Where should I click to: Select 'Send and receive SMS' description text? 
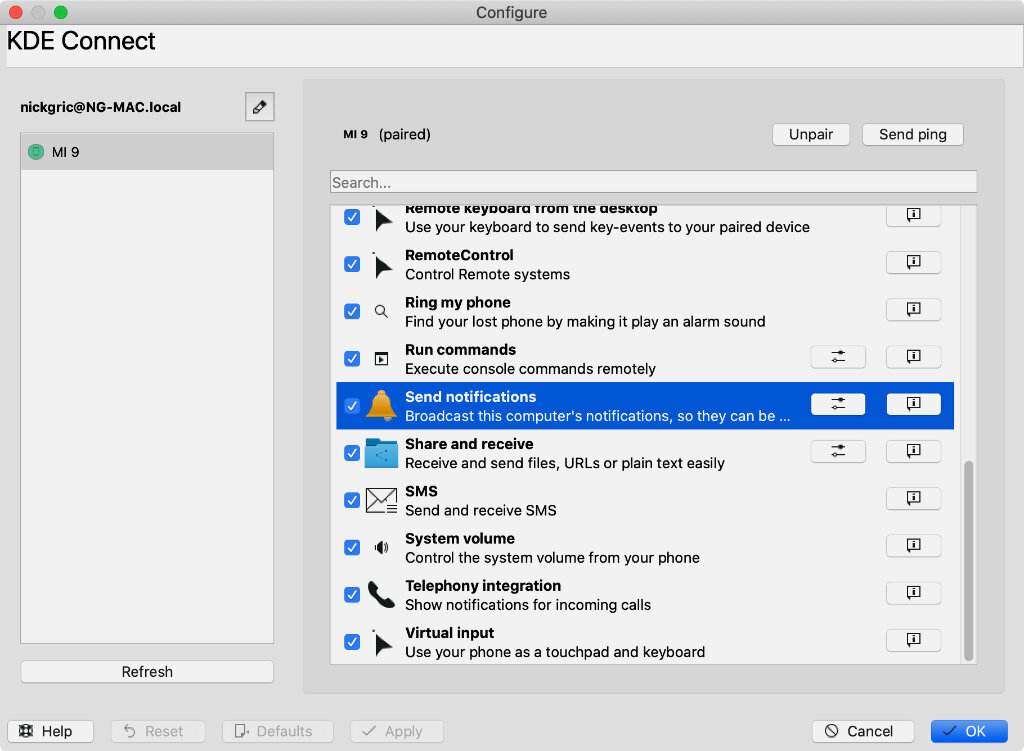(x=481, y=510)
